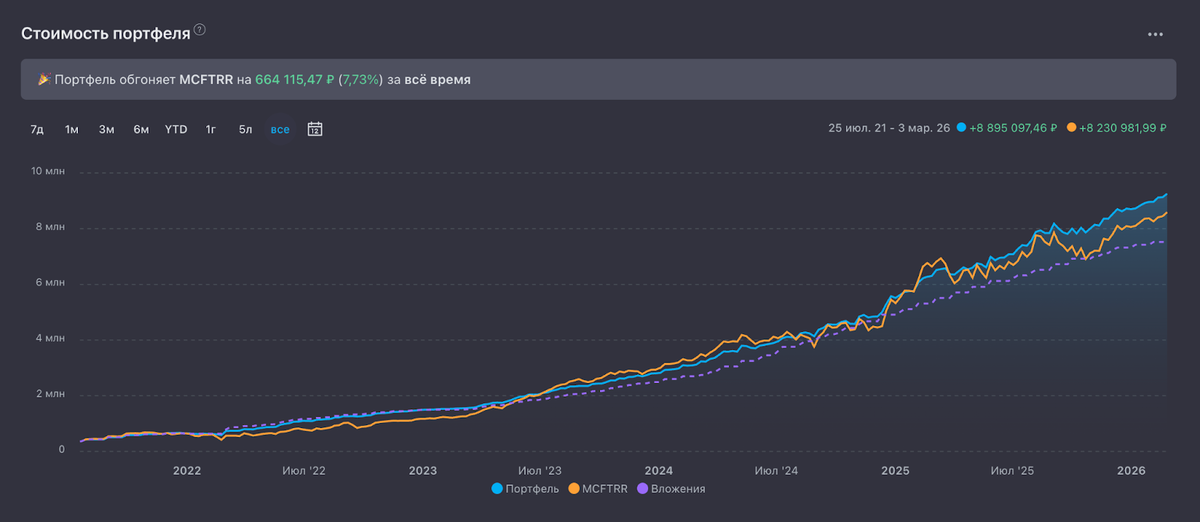
Task: Open the three-dots options menu
Action: [1155, 34]
